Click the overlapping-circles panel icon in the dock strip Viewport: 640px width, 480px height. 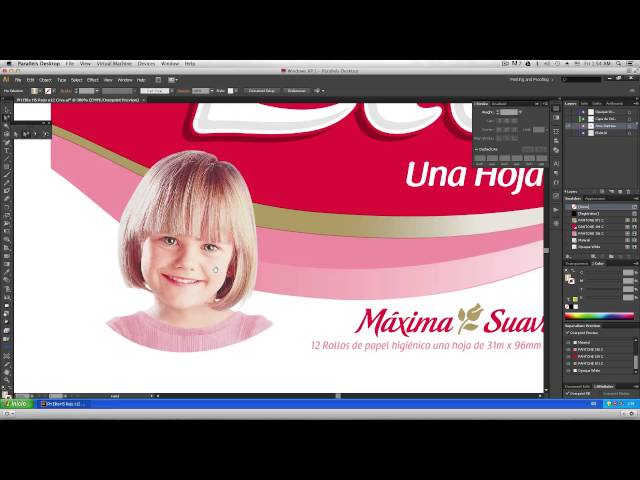pos(556,150)
